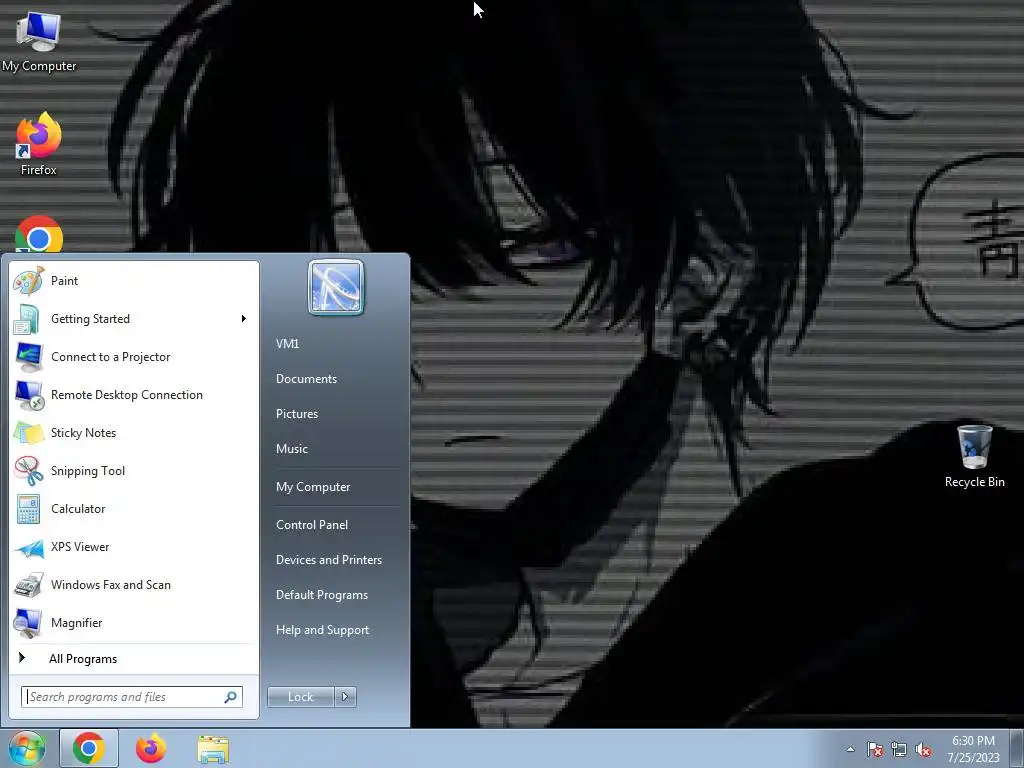Show hidden tray icons arrow

point(850,749)
